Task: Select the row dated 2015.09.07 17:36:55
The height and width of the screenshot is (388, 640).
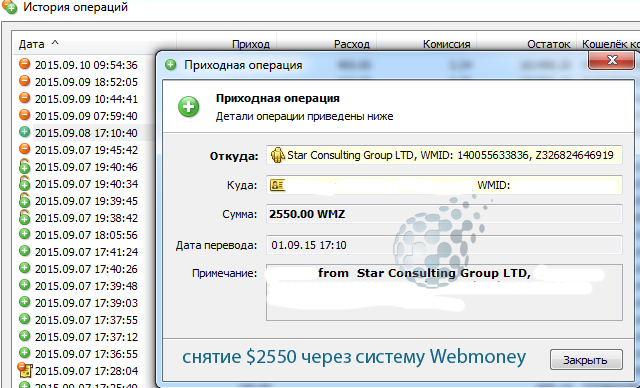Action: pyautogui.click(x=86, y=354)
